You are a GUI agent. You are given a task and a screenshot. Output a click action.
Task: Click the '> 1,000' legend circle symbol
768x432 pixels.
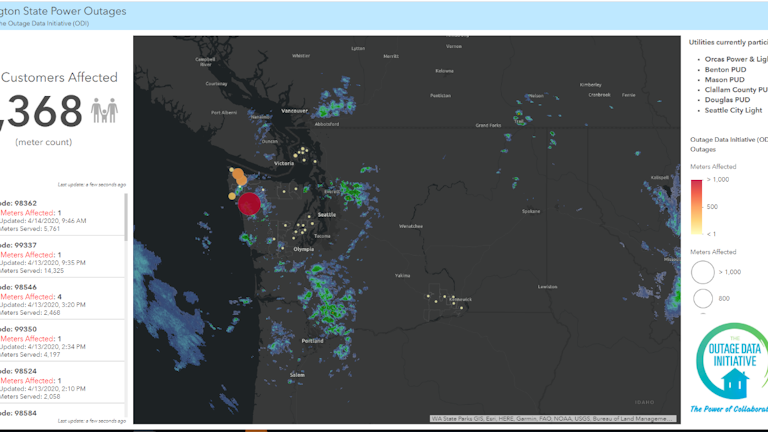[703, 272]
